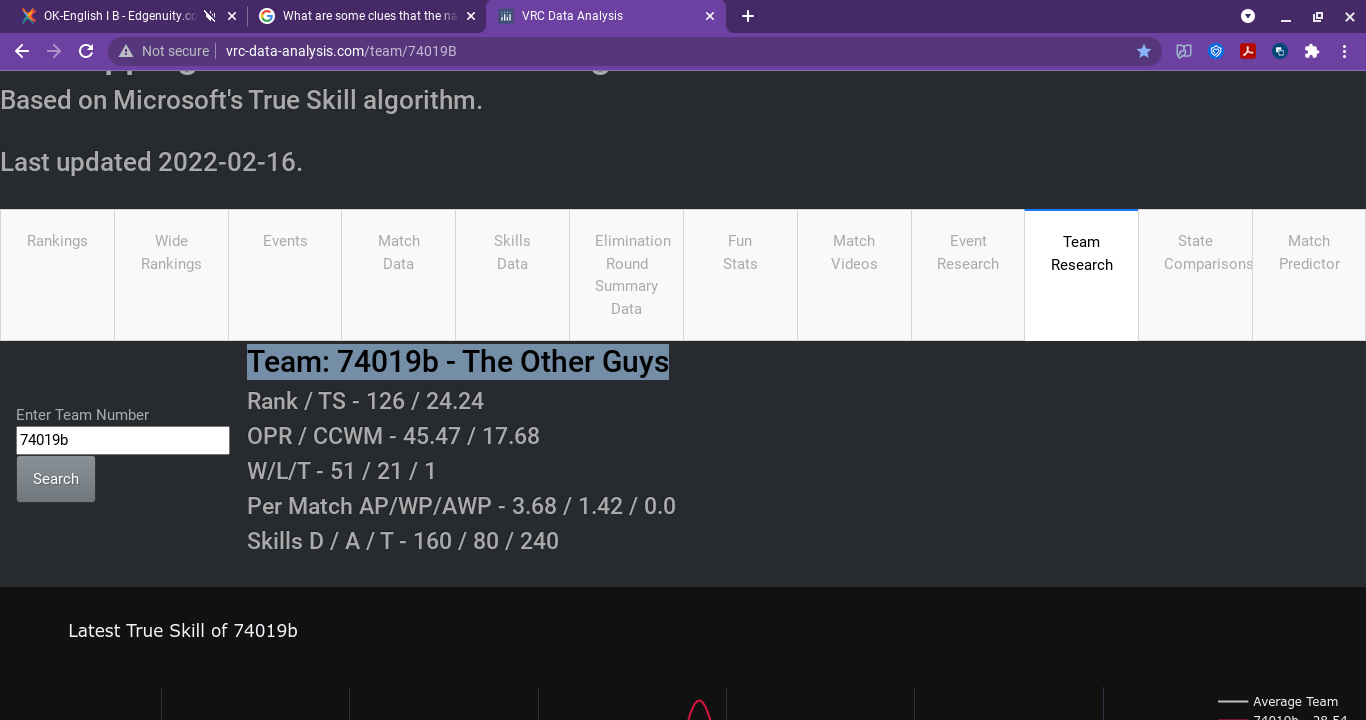
Task: Switch to the OK-English I B Edgenuity tab
Action: pyautogui.click(x=110, y=16)
